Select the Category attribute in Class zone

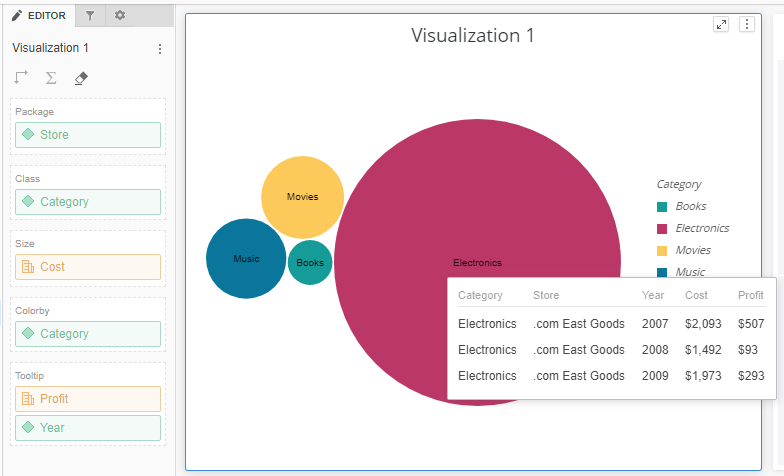tap(88, 202)
